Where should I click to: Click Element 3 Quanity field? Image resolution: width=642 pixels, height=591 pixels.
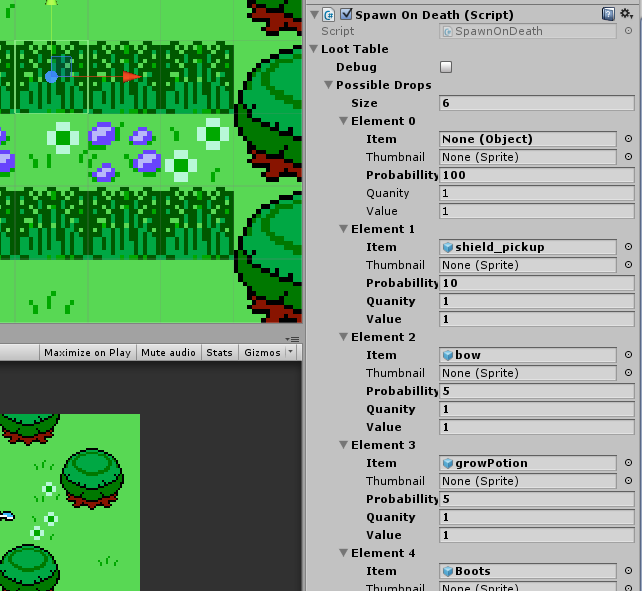pyautogui.click(x=537, y=517)
